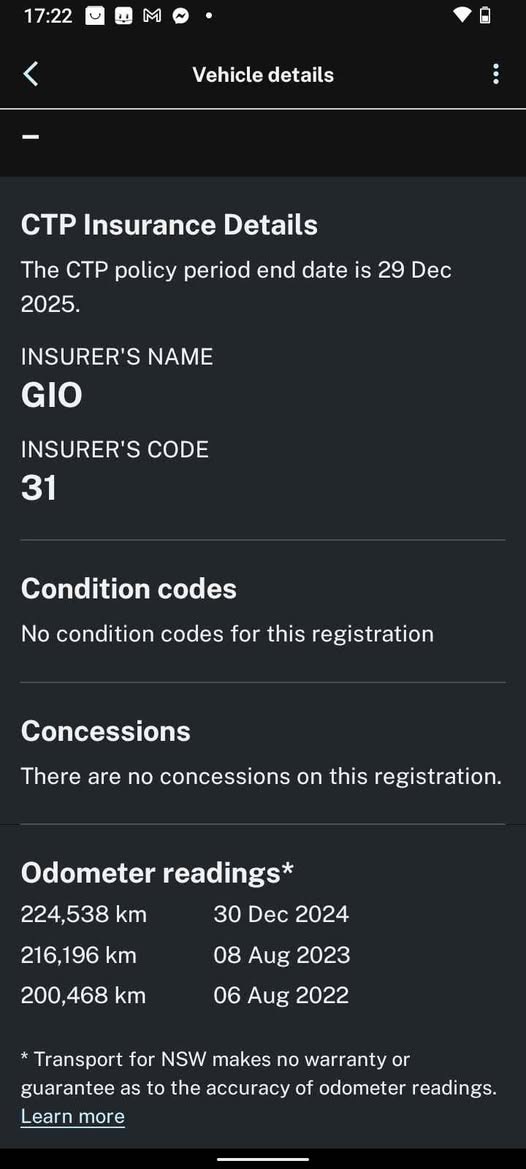Tap the Wi-Fi status icon
This screenshot has width=526, height=1169.
pyautogui.click(x=462, y=15)
